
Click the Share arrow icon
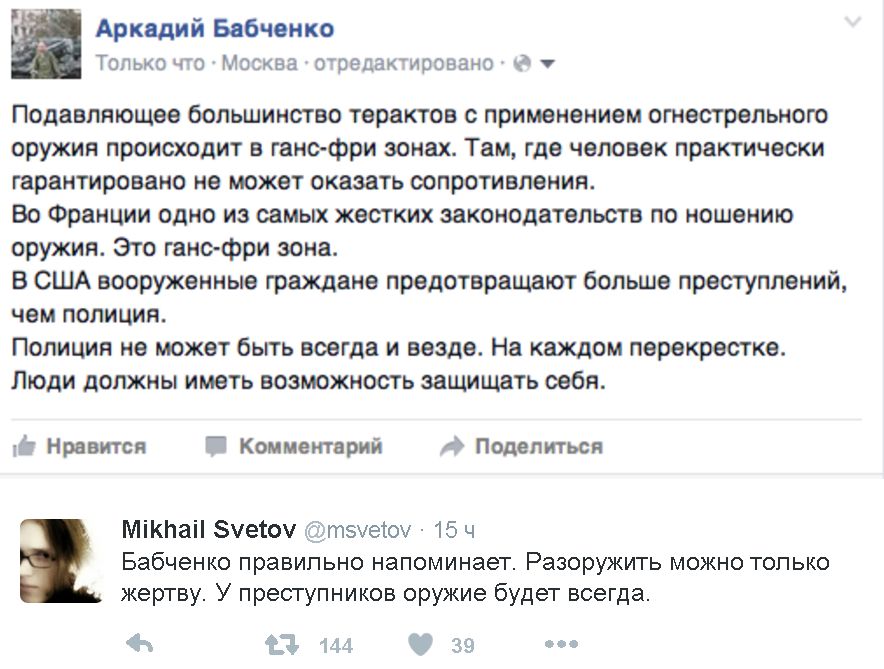point(452,446)
